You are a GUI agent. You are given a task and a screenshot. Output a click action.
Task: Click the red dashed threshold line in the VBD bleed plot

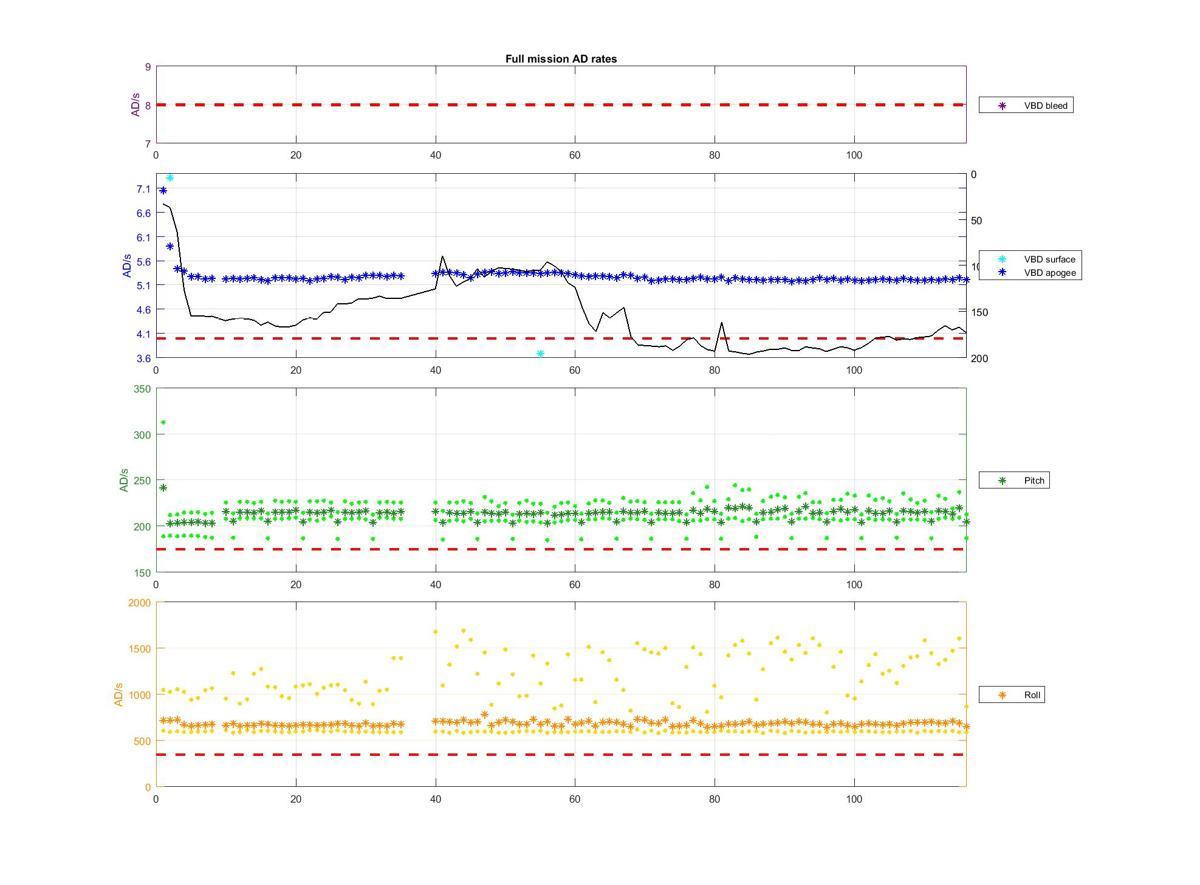click(560, 104)
